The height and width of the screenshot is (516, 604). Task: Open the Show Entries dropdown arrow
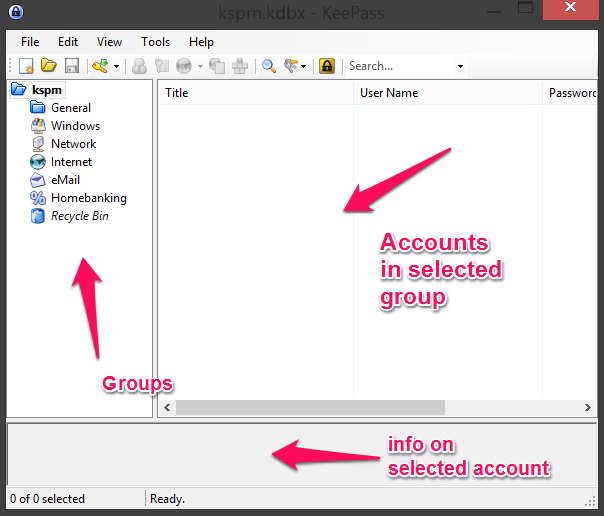304,66
